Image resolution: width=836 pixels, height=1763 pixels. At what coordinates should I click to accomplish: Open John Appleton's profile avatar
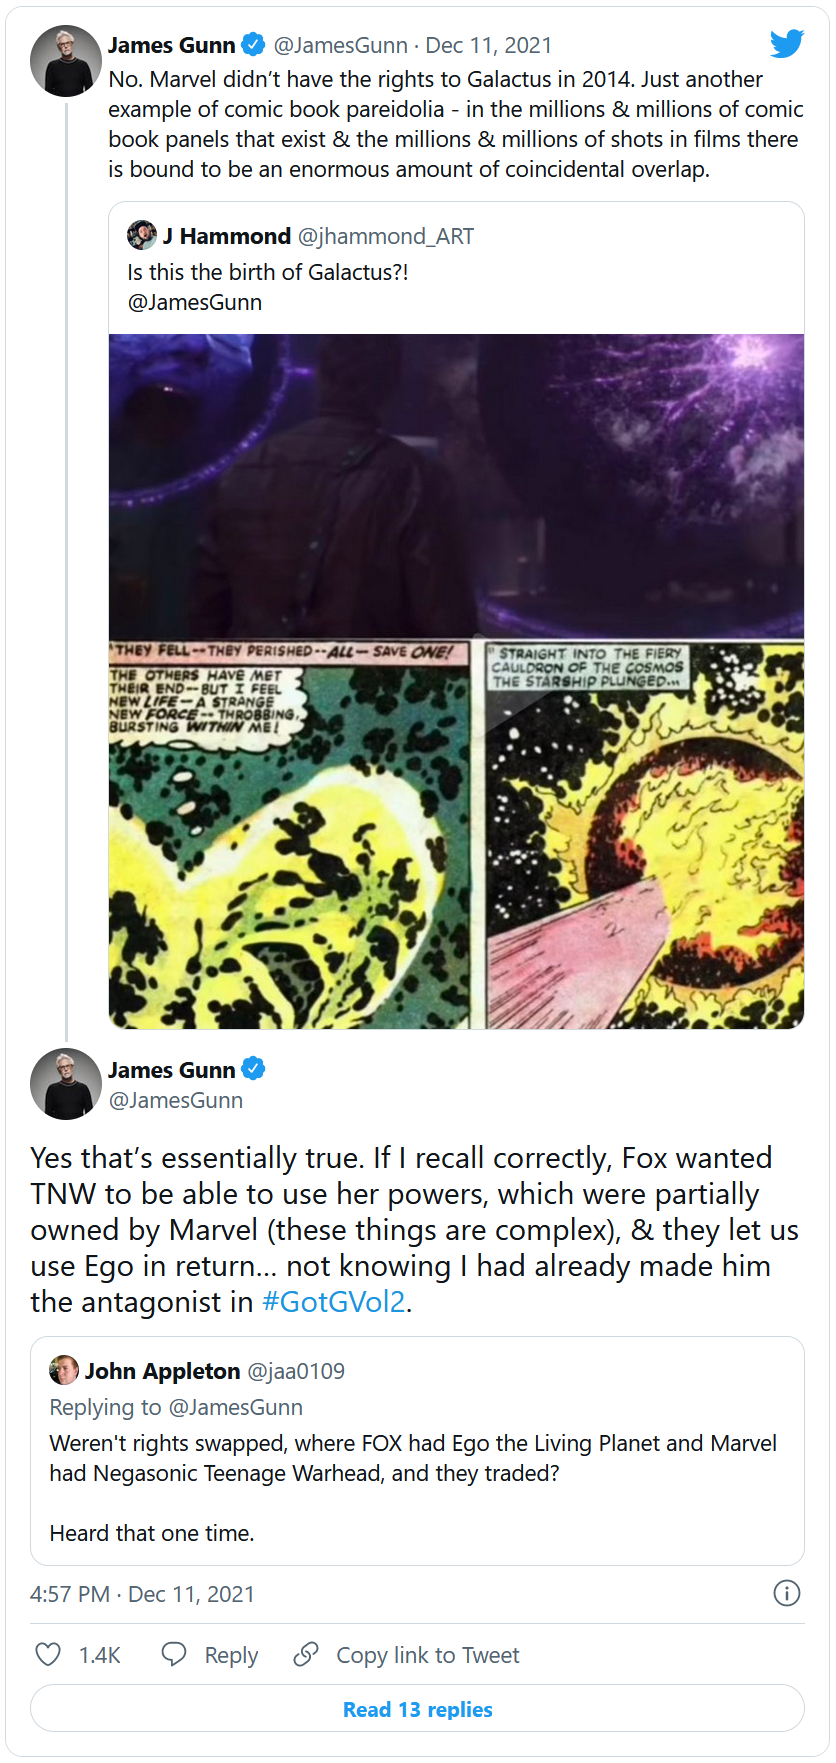[64, 1370]
